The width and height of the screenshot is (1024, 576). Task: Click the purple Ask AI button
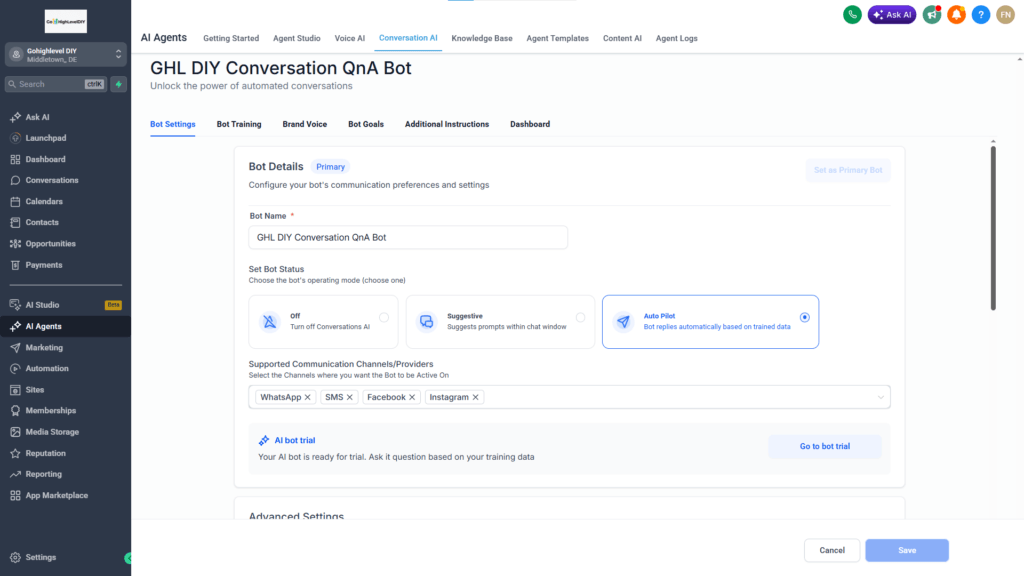coord(891,14)
